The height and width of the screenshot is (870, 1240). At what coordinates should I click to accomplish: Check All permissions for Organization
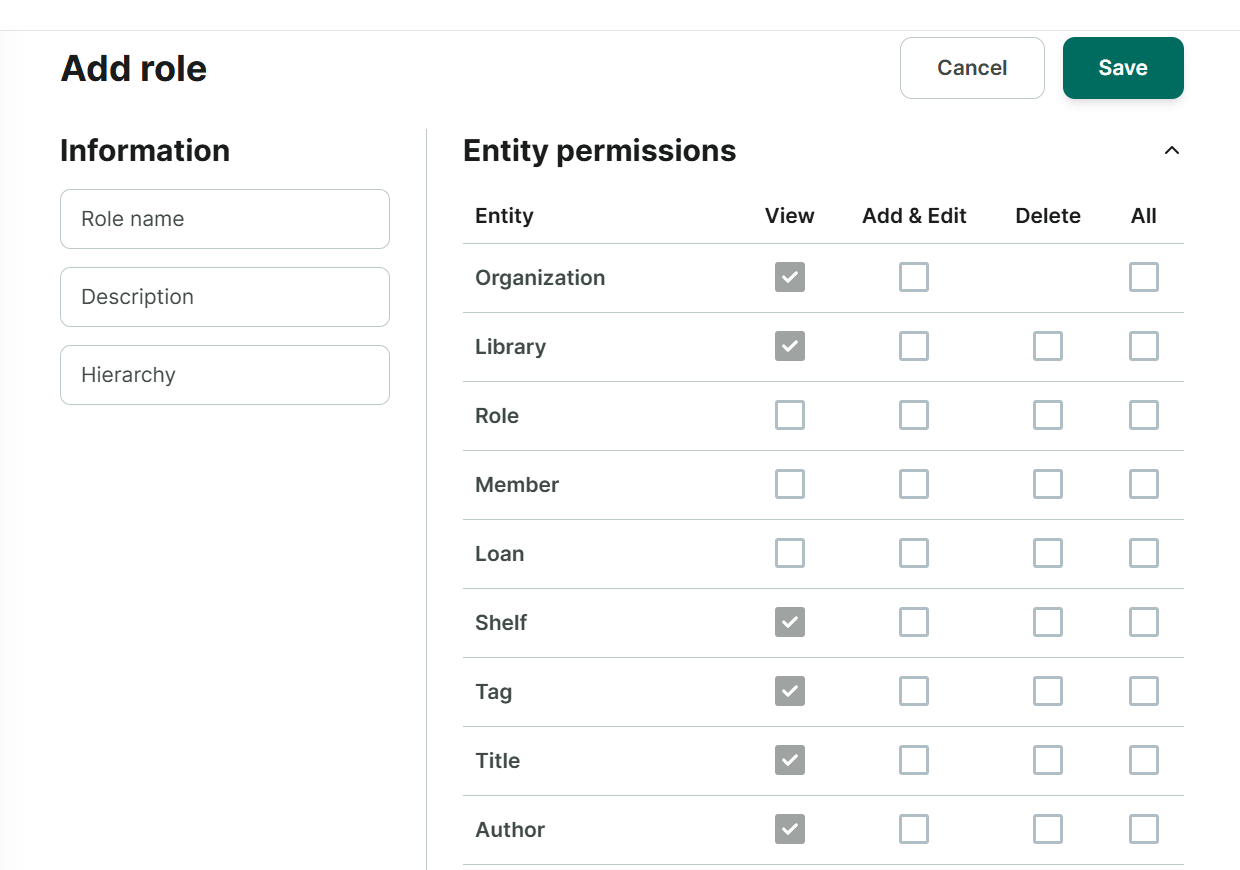point(1144,277)
